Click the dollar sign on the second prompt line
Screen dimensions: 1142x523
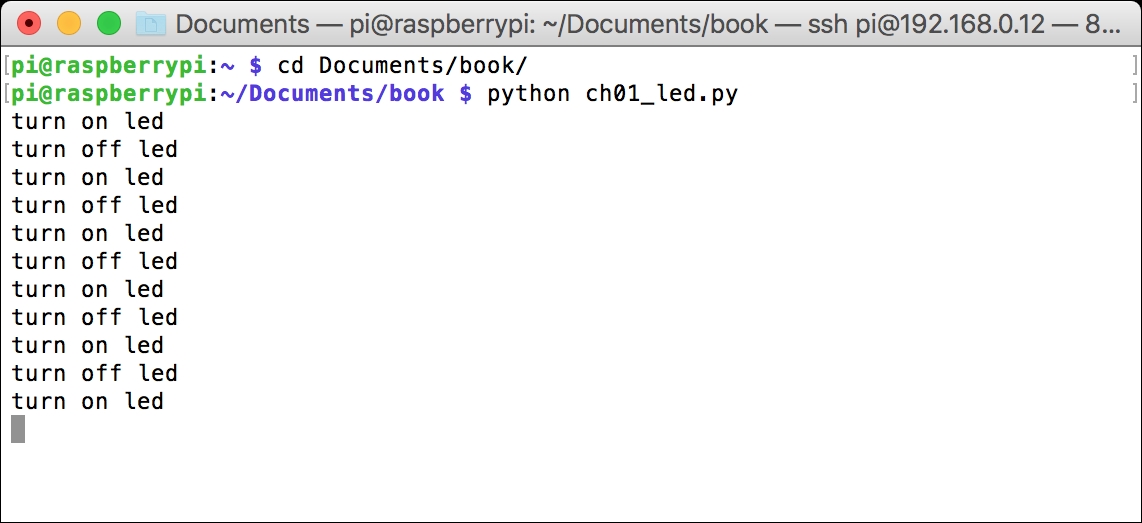464,94
